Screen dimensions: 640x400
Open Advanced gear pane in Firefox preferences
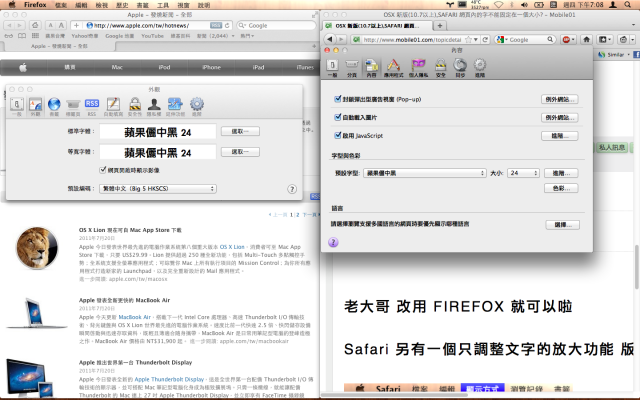click(480, 68)
